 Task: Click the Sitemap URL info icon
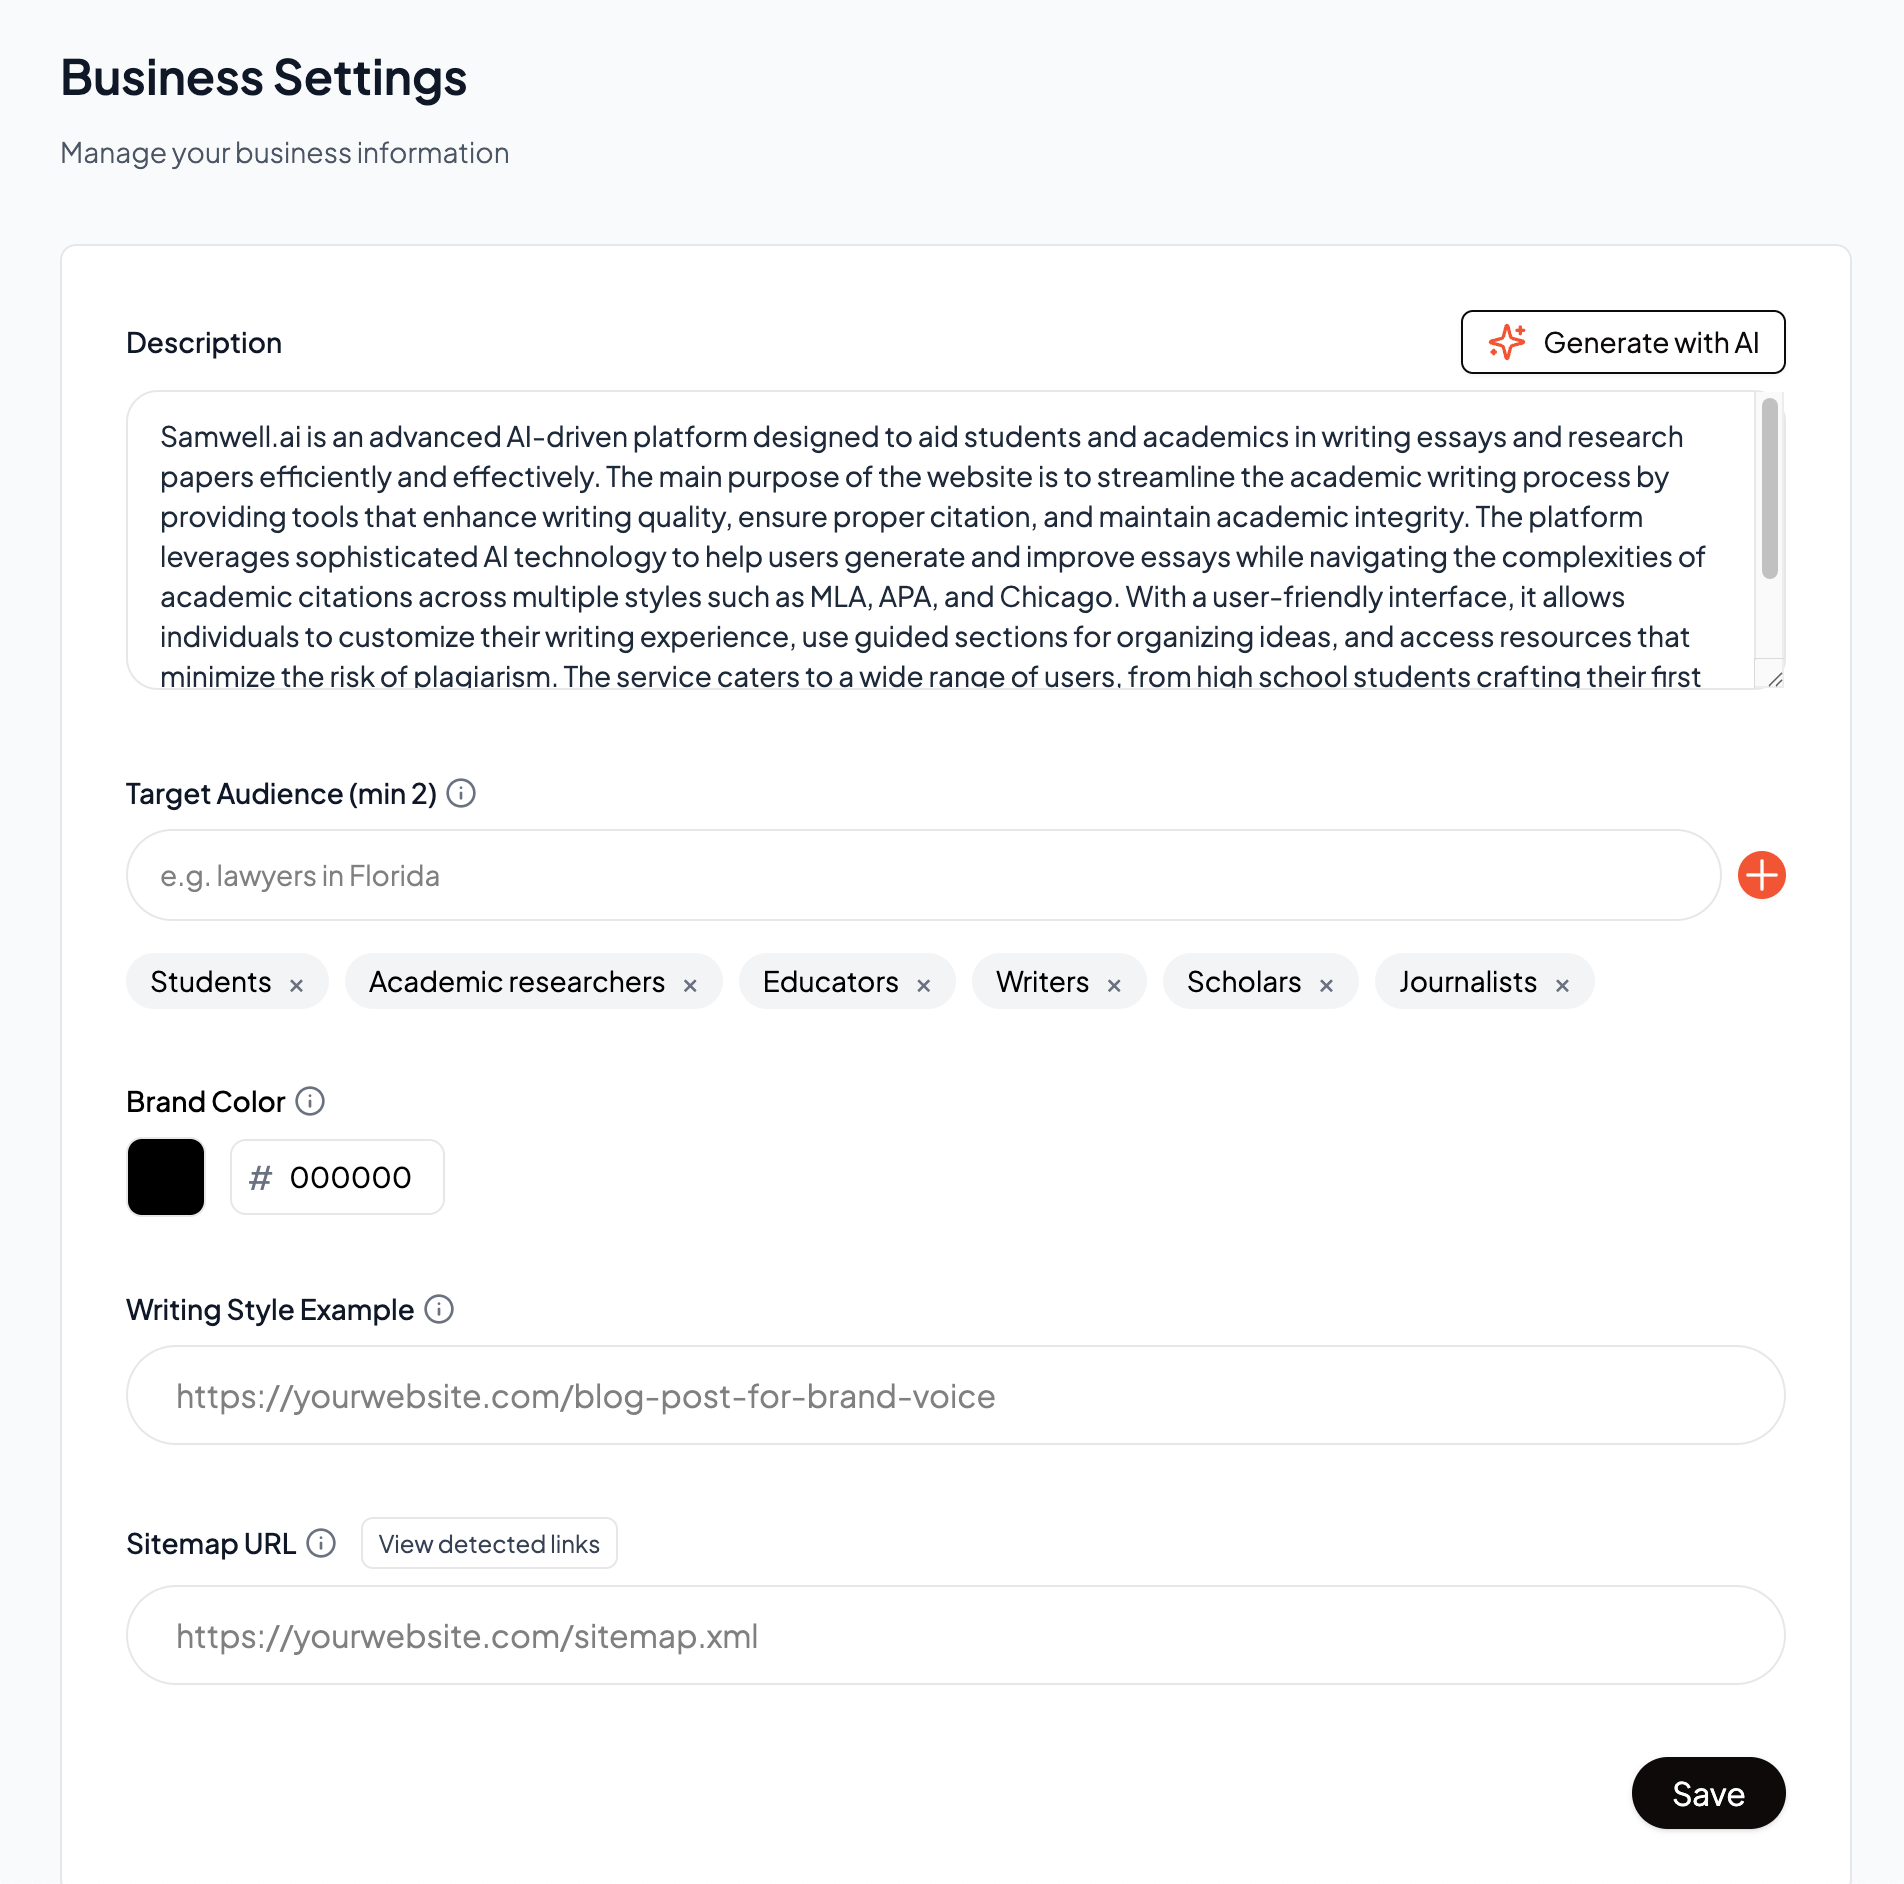click(321, 1543)
